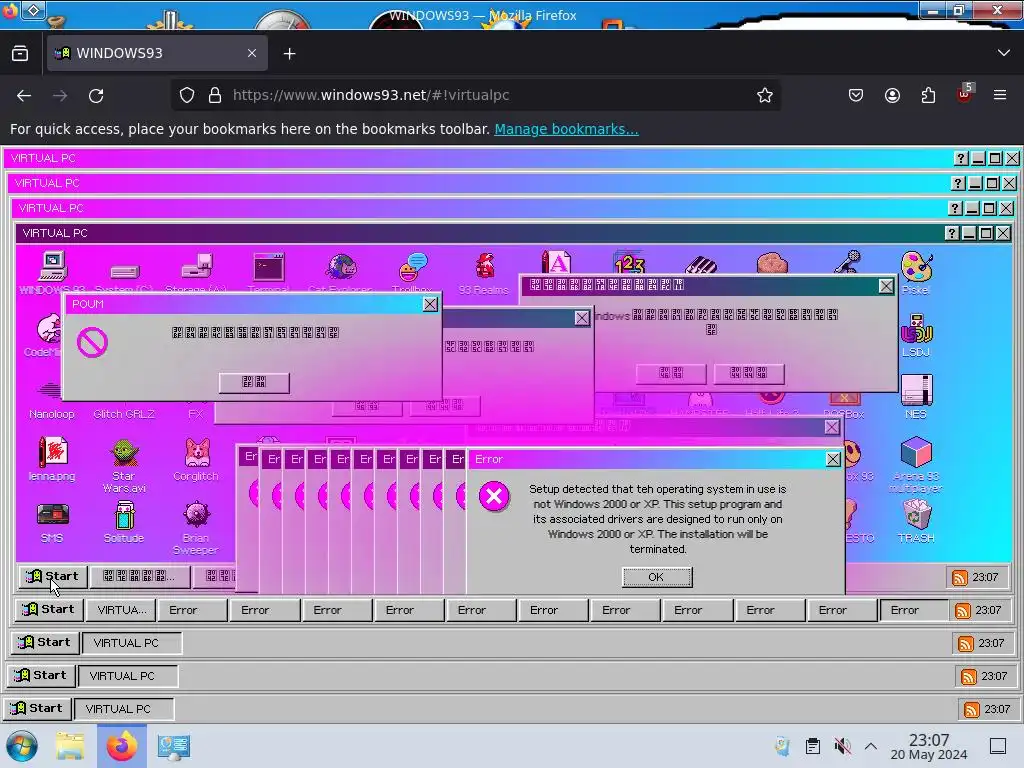
Task: Launch the Piskel paint palette icon
Action: (x=916, y=273)
